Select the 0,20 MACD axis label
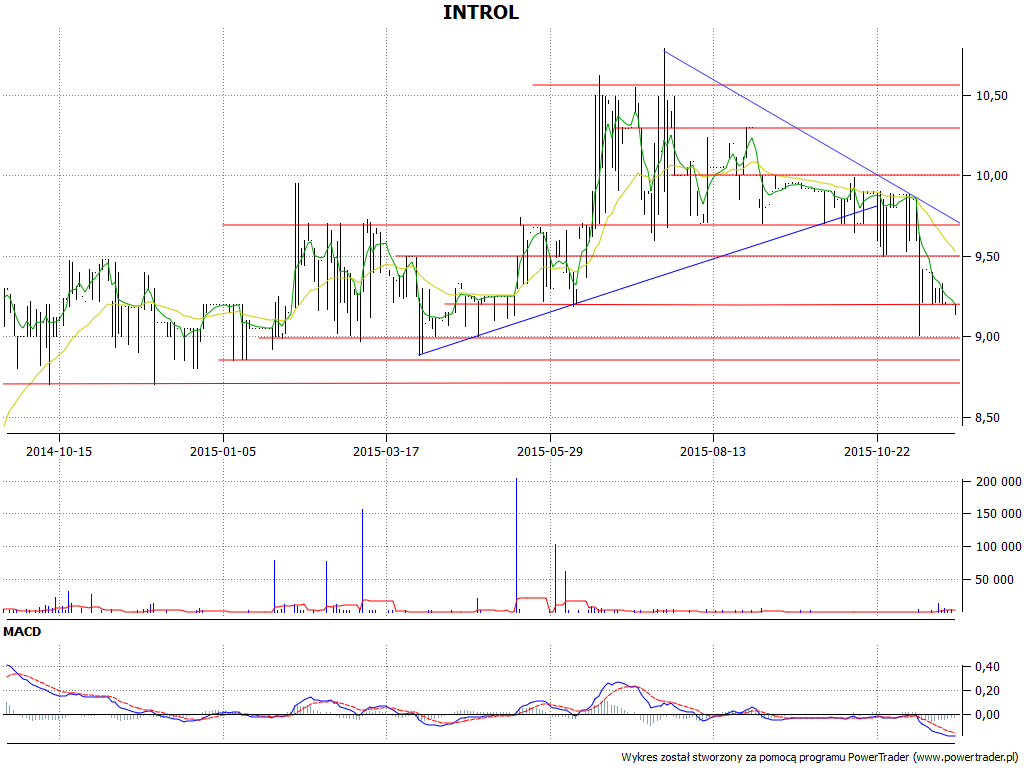This screenshot has height=768, width=1024. point(987,691)
